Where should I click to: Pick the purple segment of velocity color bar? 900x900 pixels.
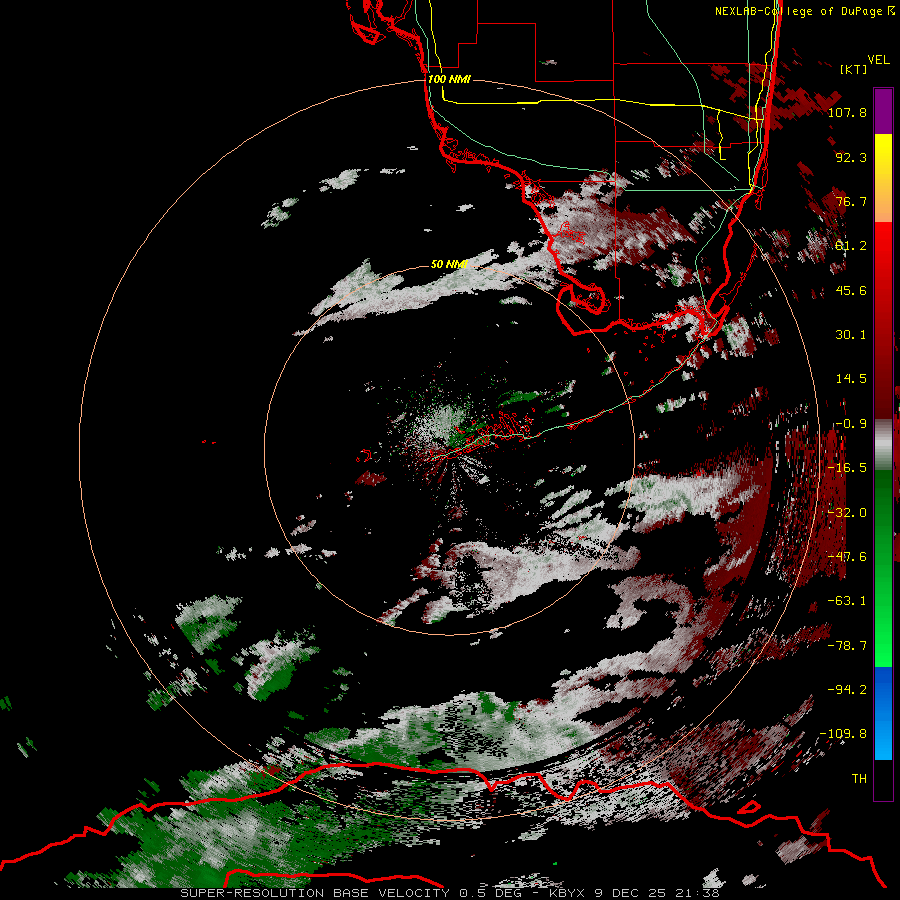point(883,111)
